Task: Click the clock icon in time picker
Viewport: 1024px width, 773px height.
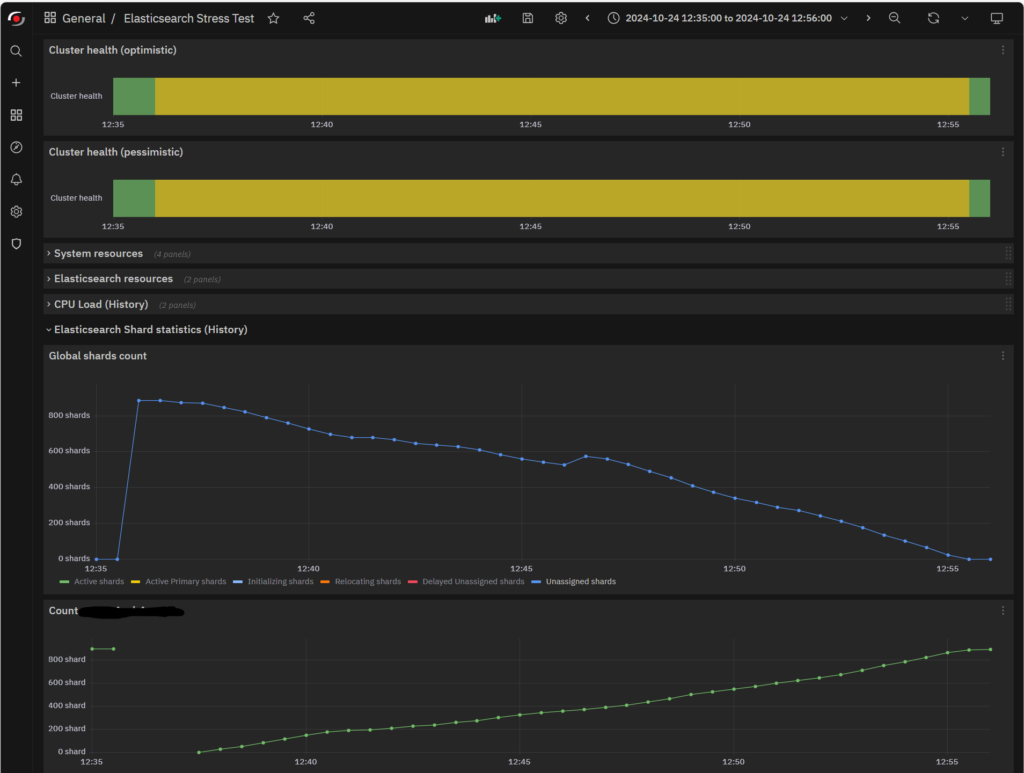Action: click(x=614, y=18)
